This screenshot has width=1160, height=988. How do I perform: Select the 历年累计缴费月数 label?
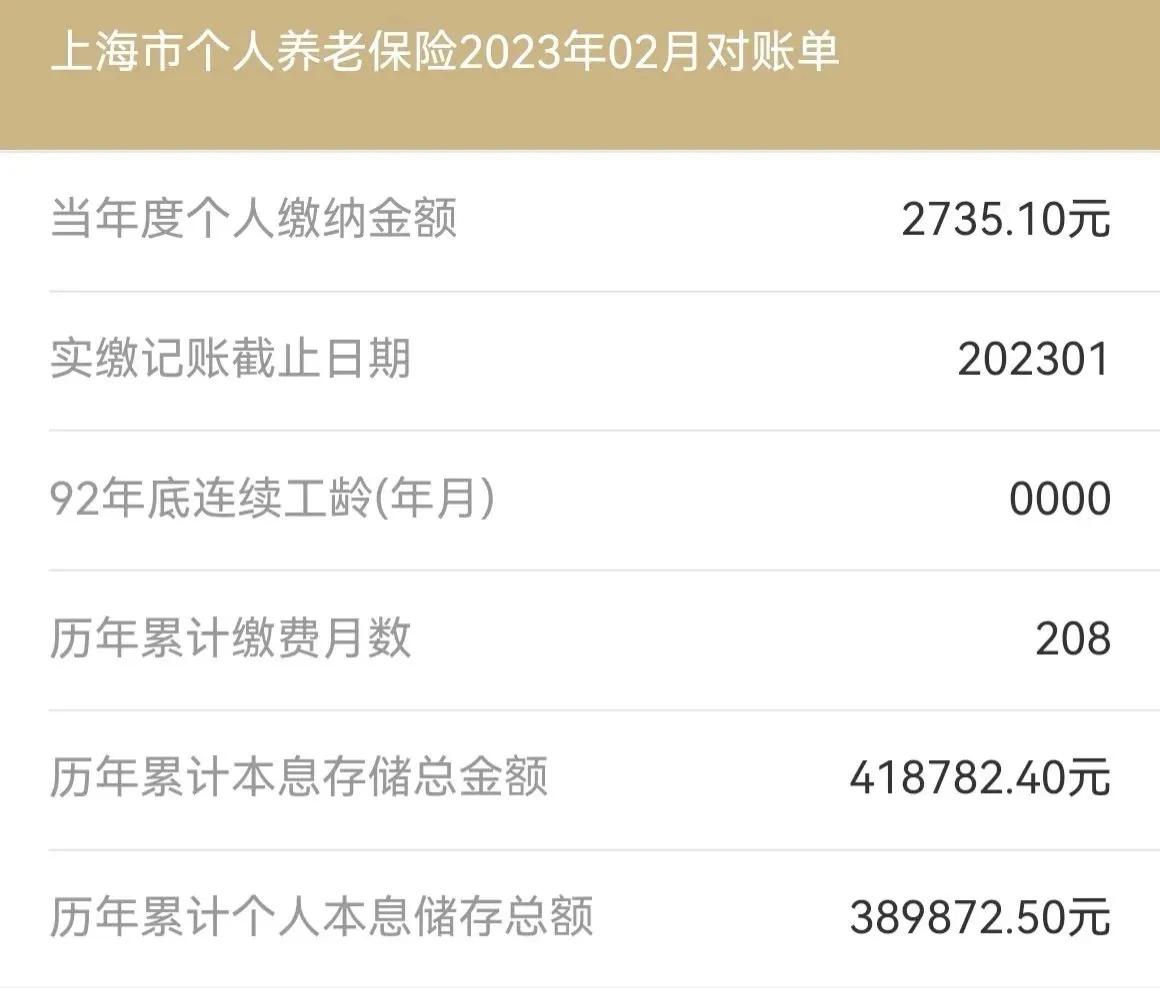click(230, 637)
